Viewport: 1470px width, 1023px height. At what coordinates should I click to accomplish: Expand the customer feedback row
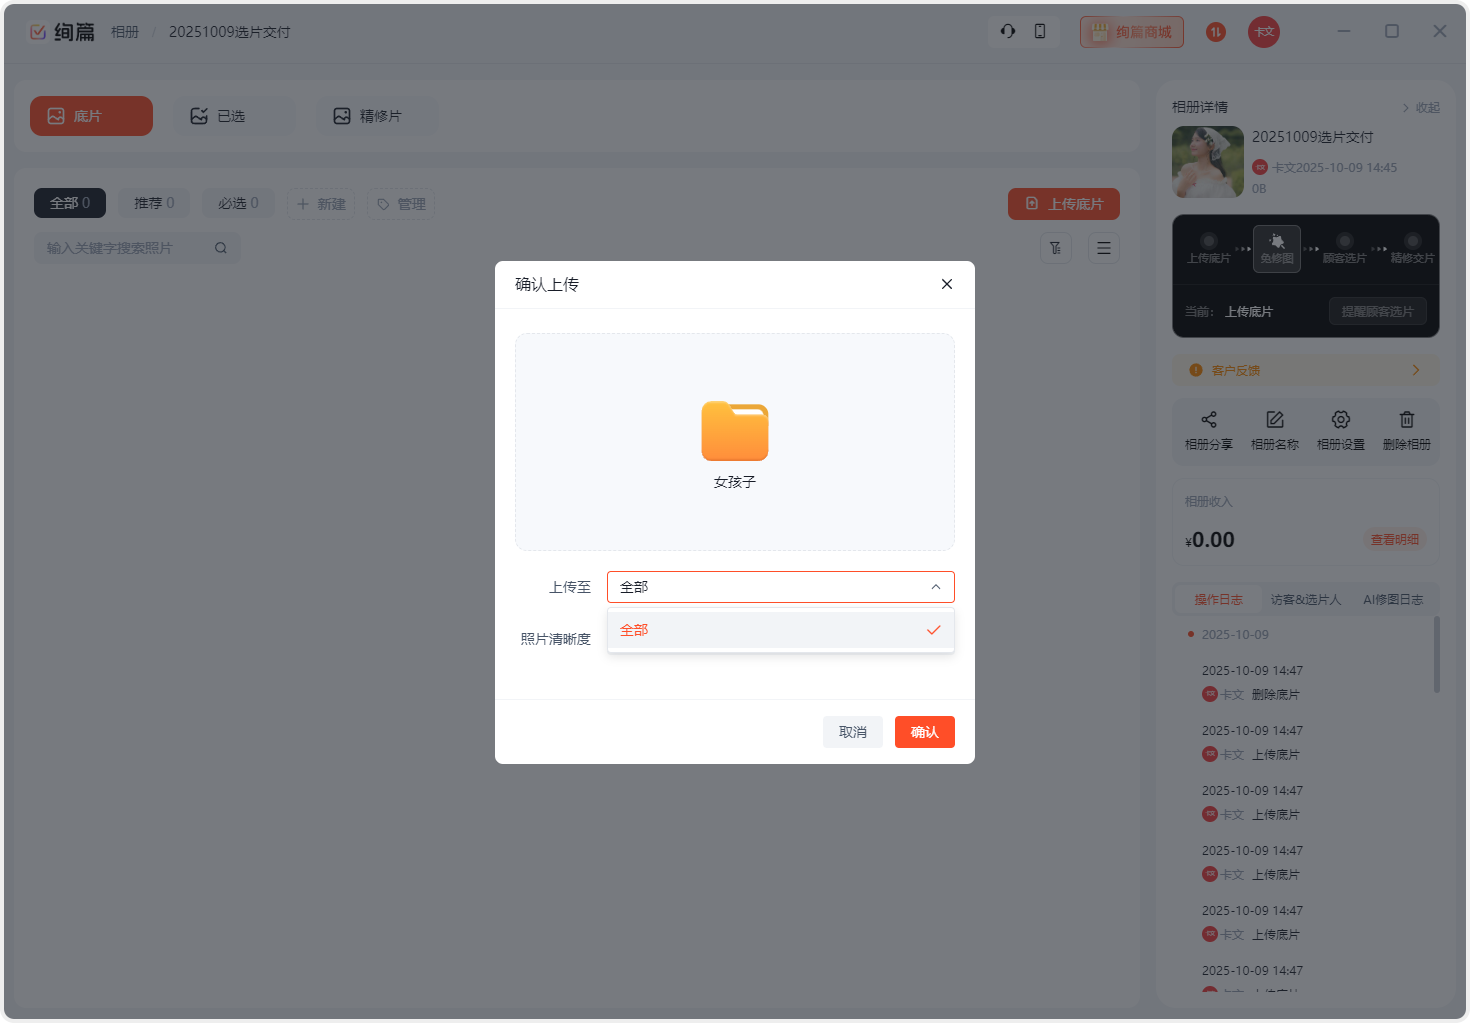coord(1415,370)
